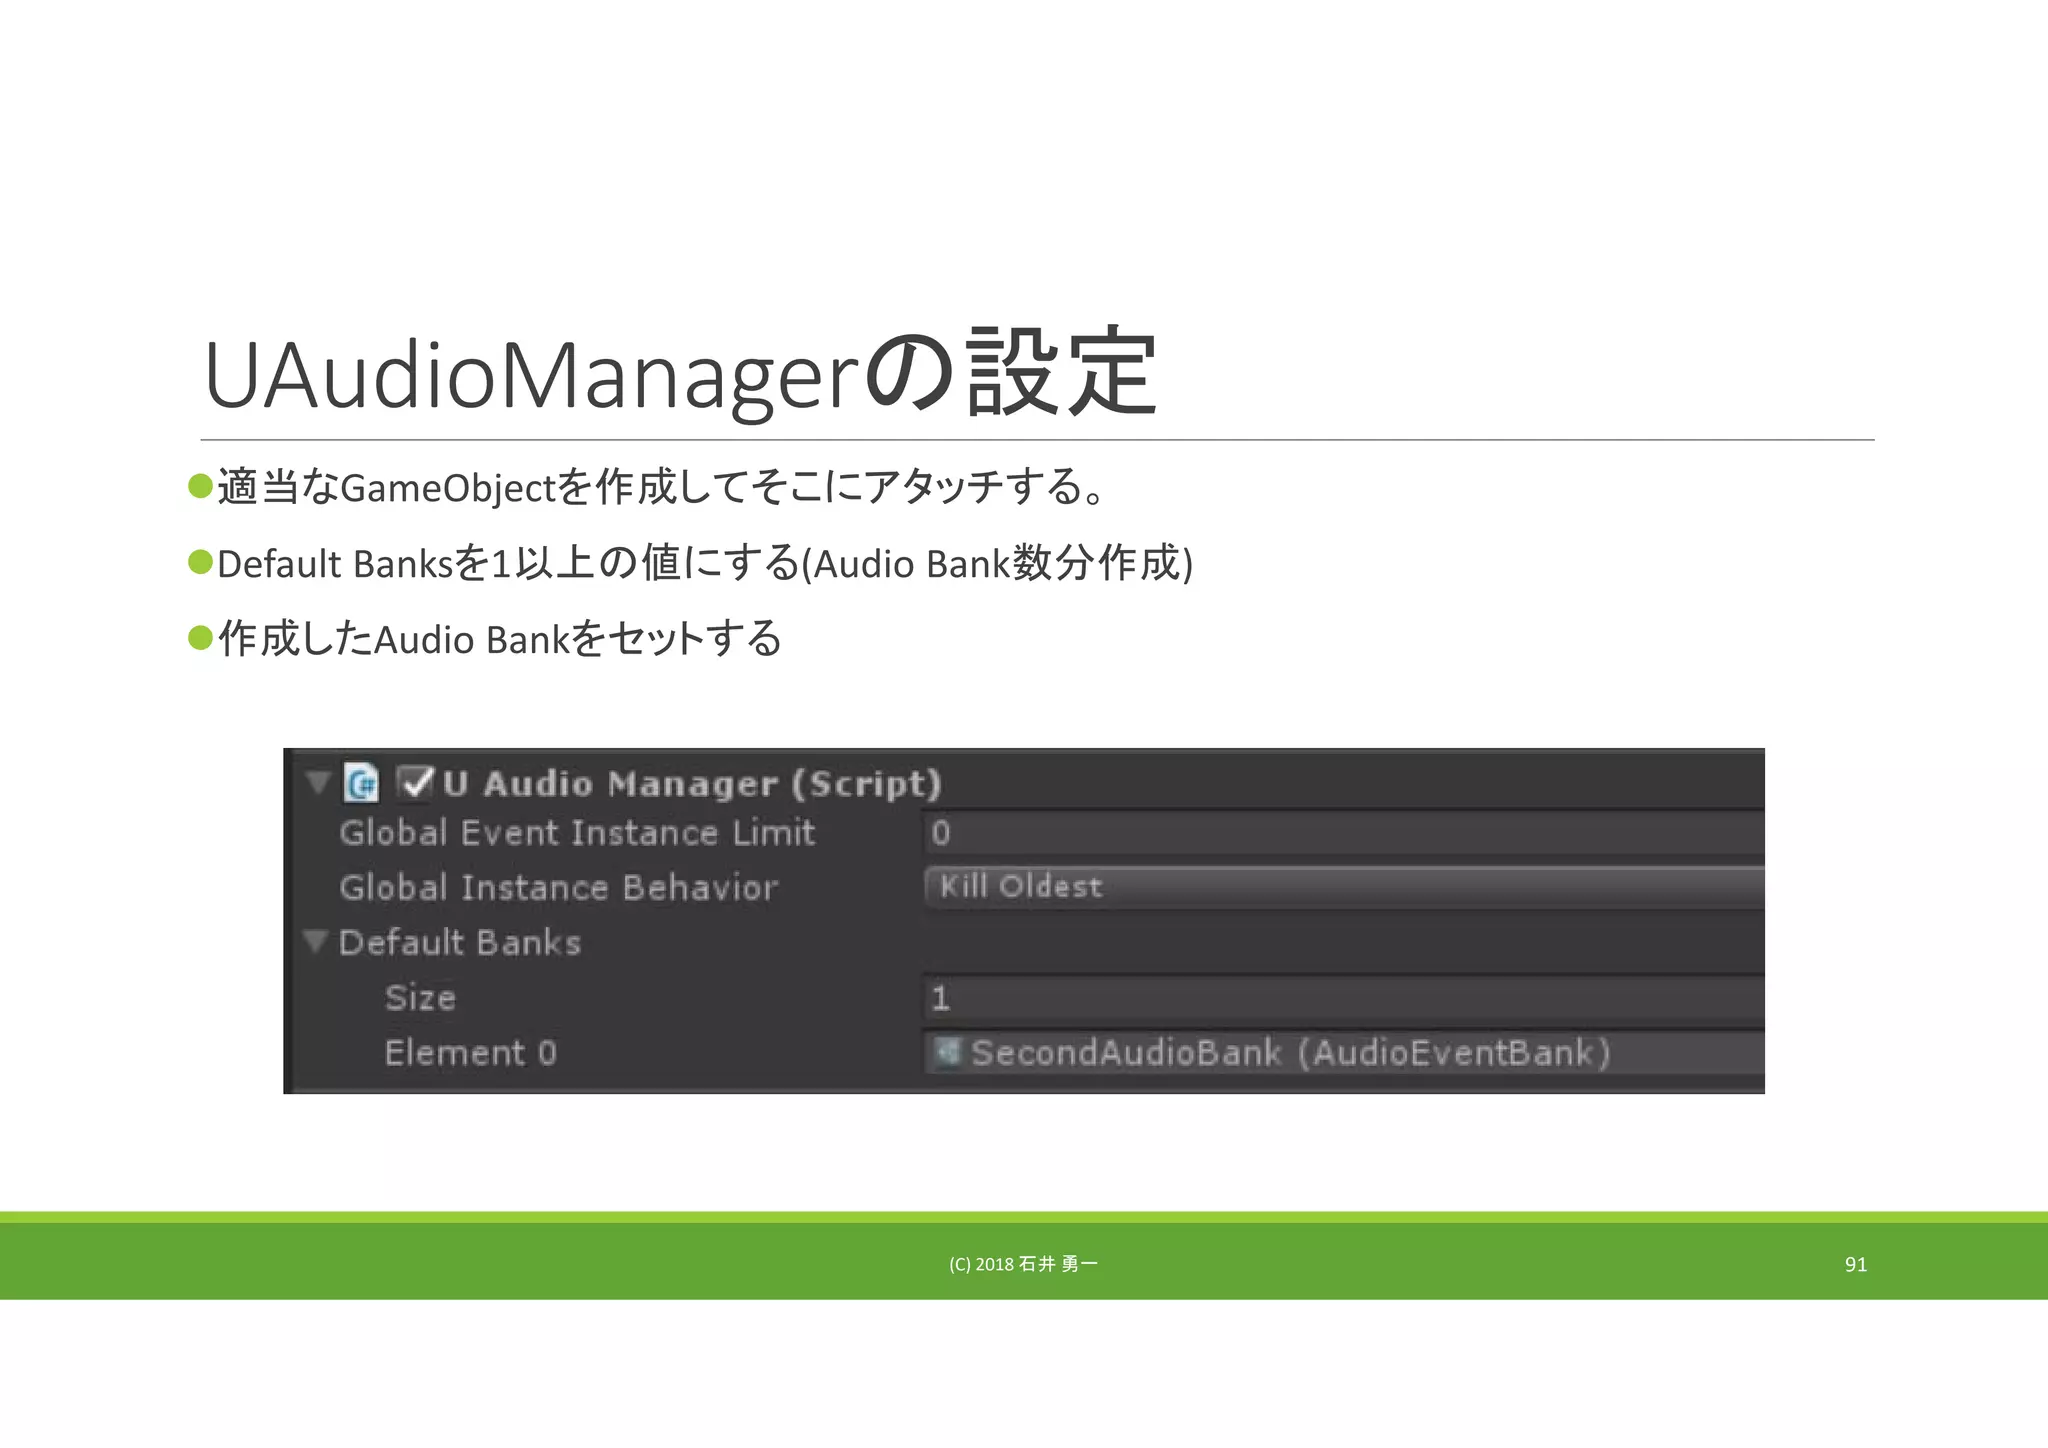The width and height of the screenshot is (2048, 1448).
Task: Click the Size label under Default Banks
Action: 420,997
